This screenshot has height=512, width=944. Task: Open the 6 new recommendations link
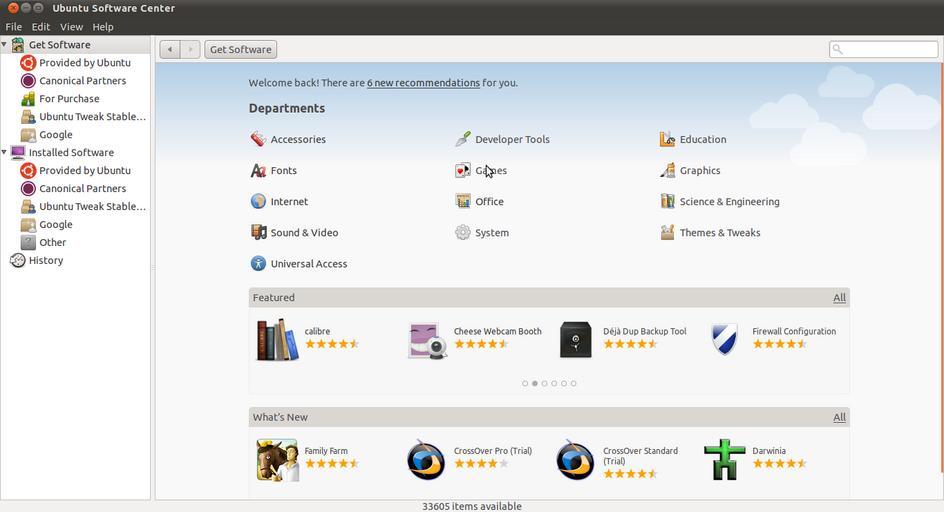point(423,83)
